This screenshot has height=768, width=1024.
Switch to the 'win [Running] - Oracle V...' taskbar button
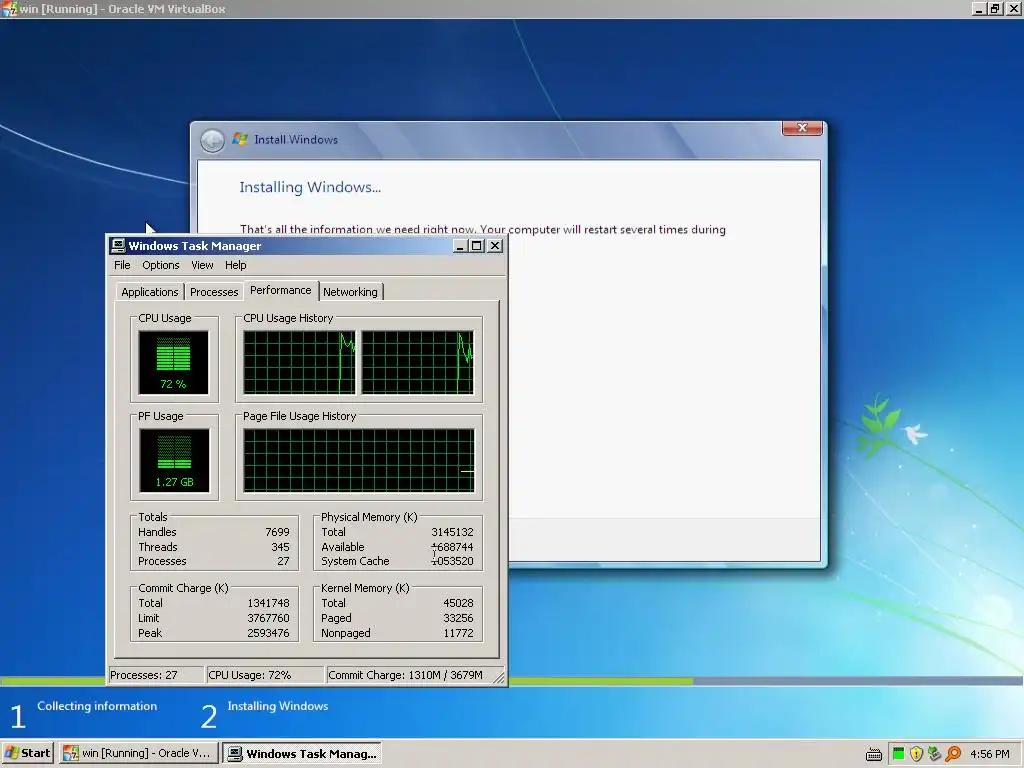tap(137, 753)
